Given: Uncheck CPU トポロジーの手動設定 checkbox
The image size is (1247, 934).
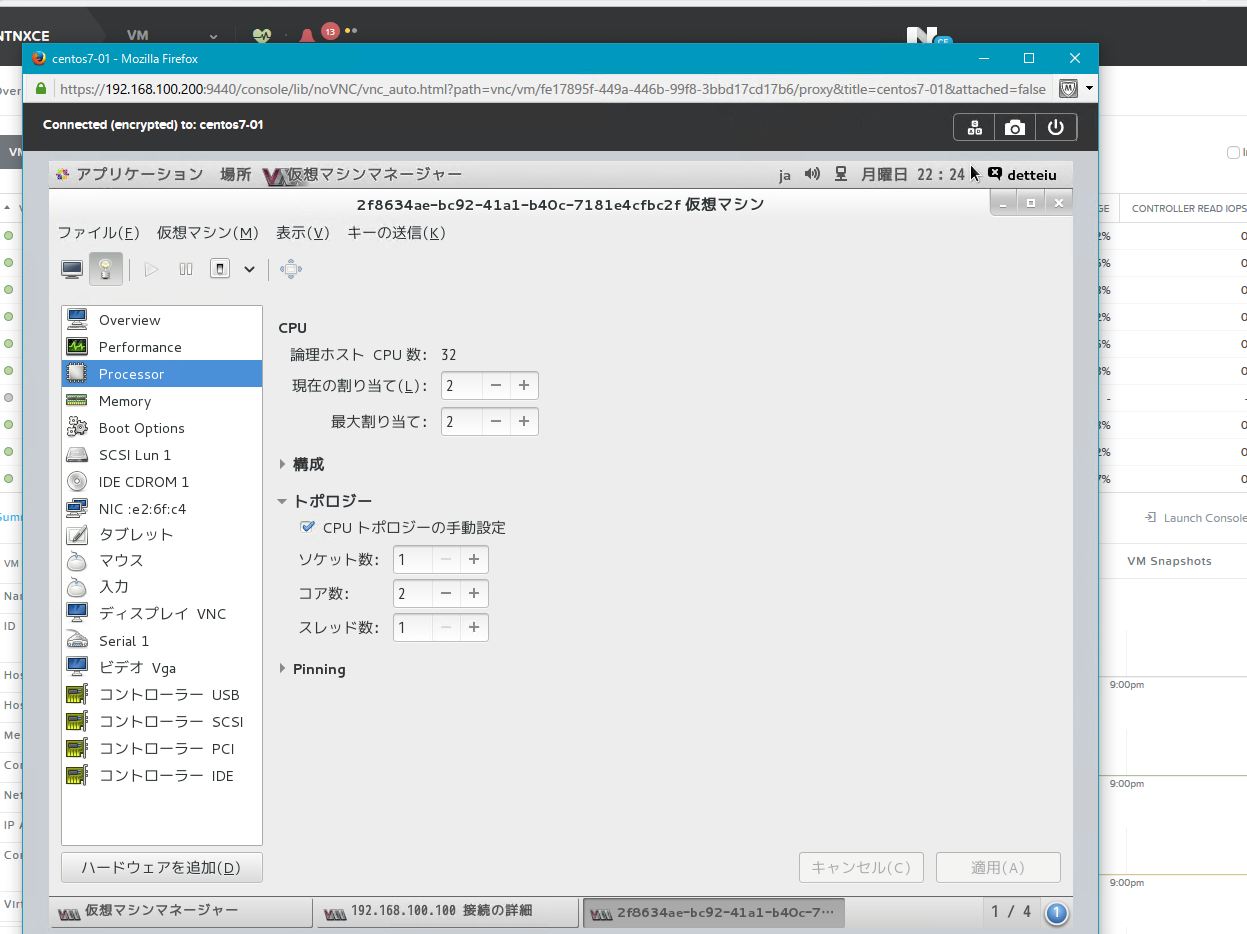Looking at the screenshot, I should [308, 527].
